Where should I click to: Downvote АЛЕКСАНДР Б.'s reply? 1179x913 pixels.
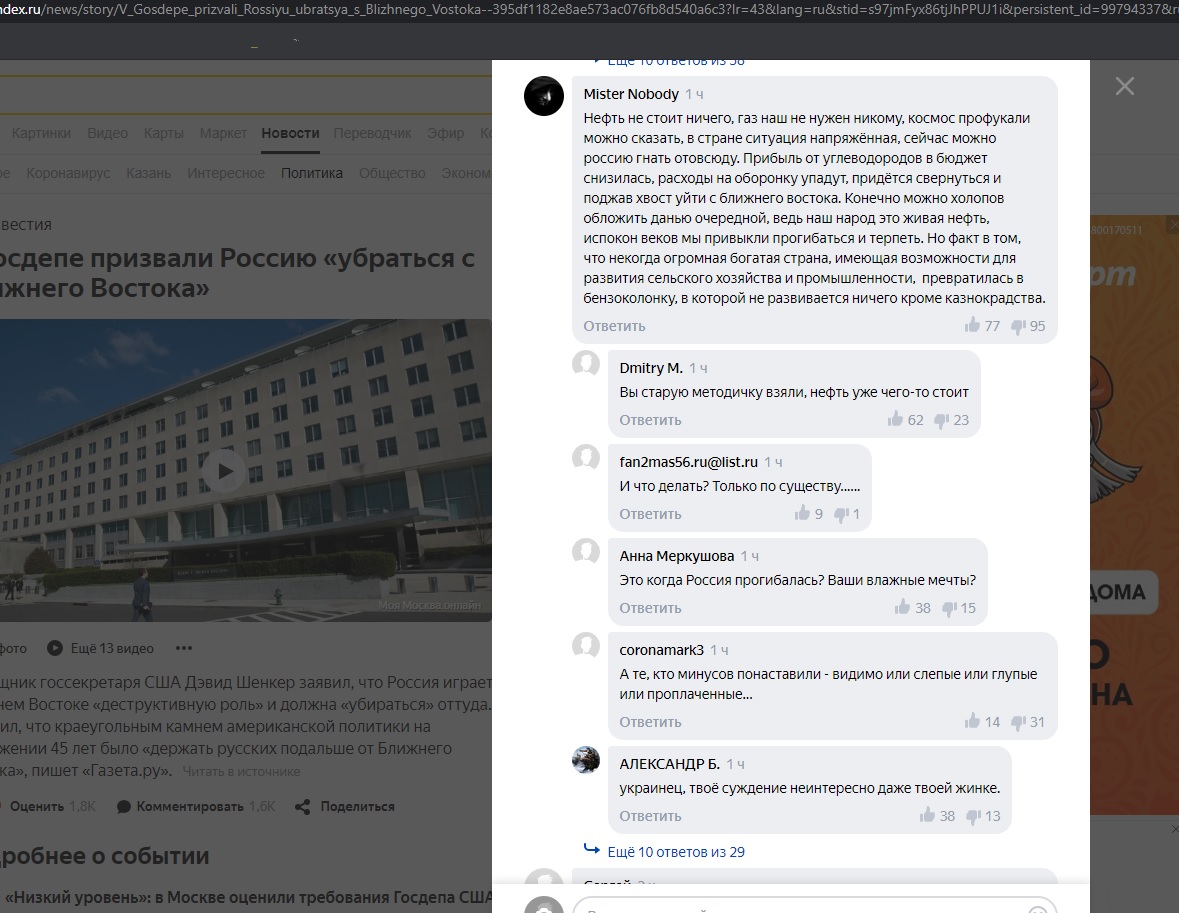(x=973, y=816)
